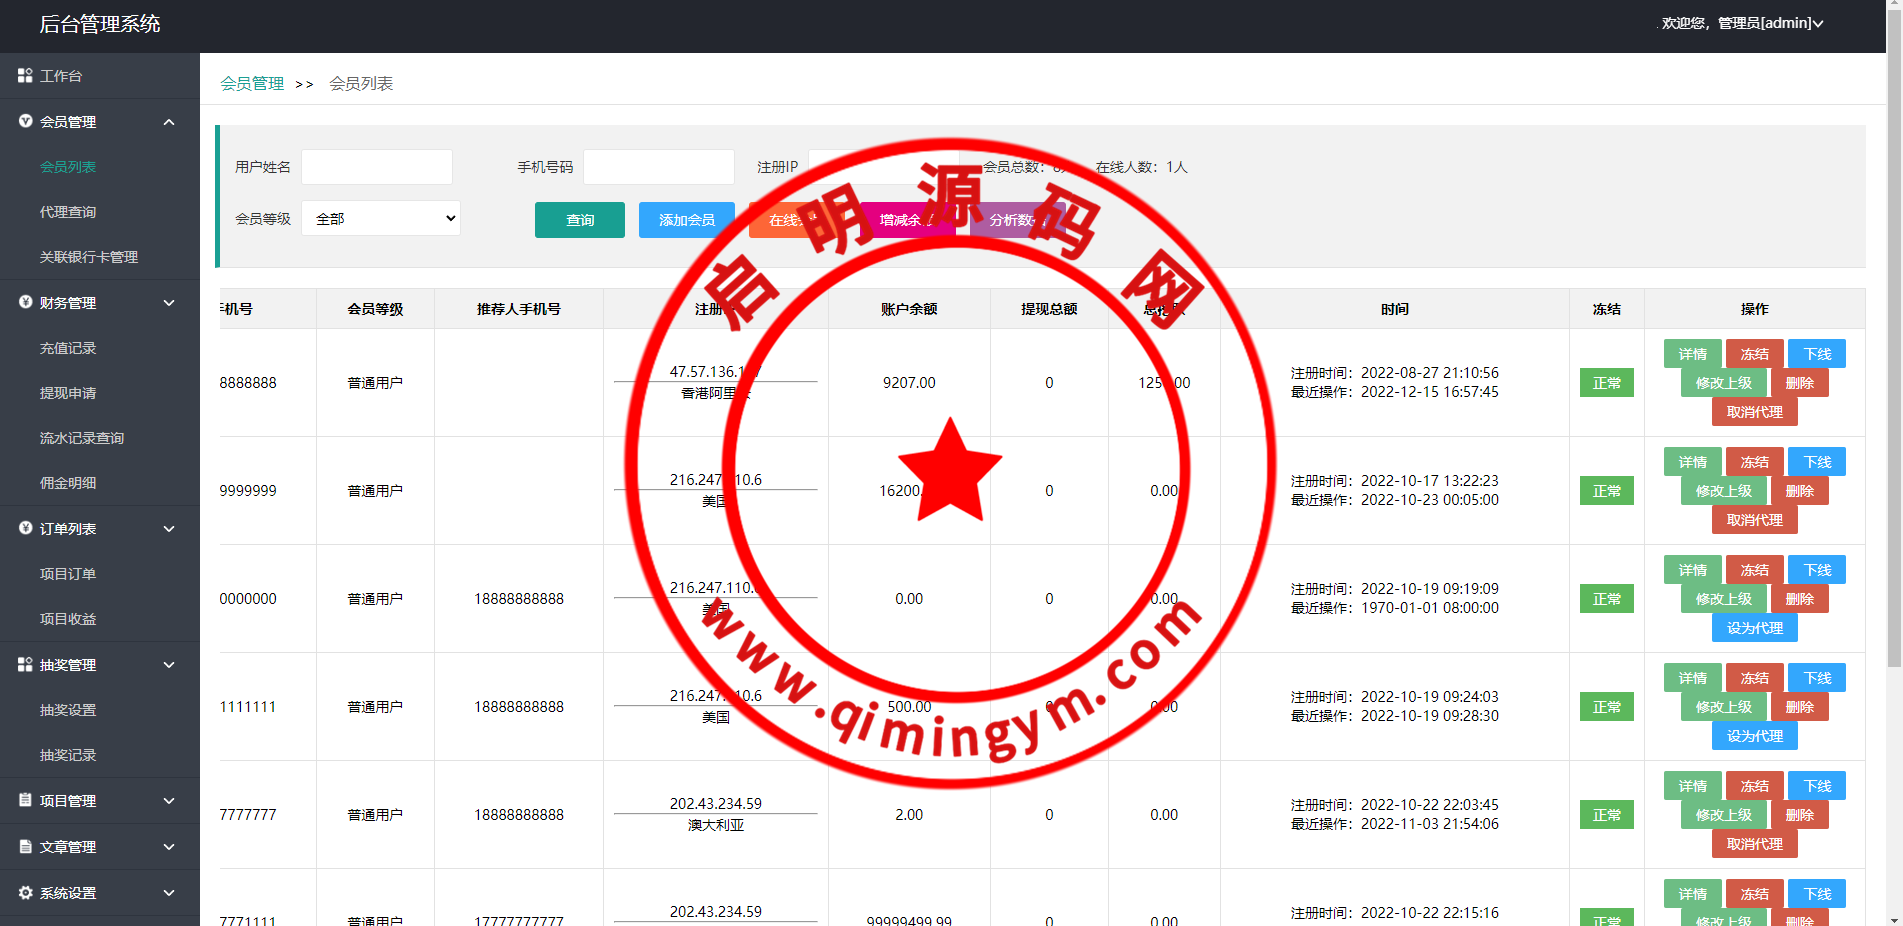Viewport: 1903px width, 926px height.
Task: Click the 会员管理 sidebar icon
Action: coord(25,122)
